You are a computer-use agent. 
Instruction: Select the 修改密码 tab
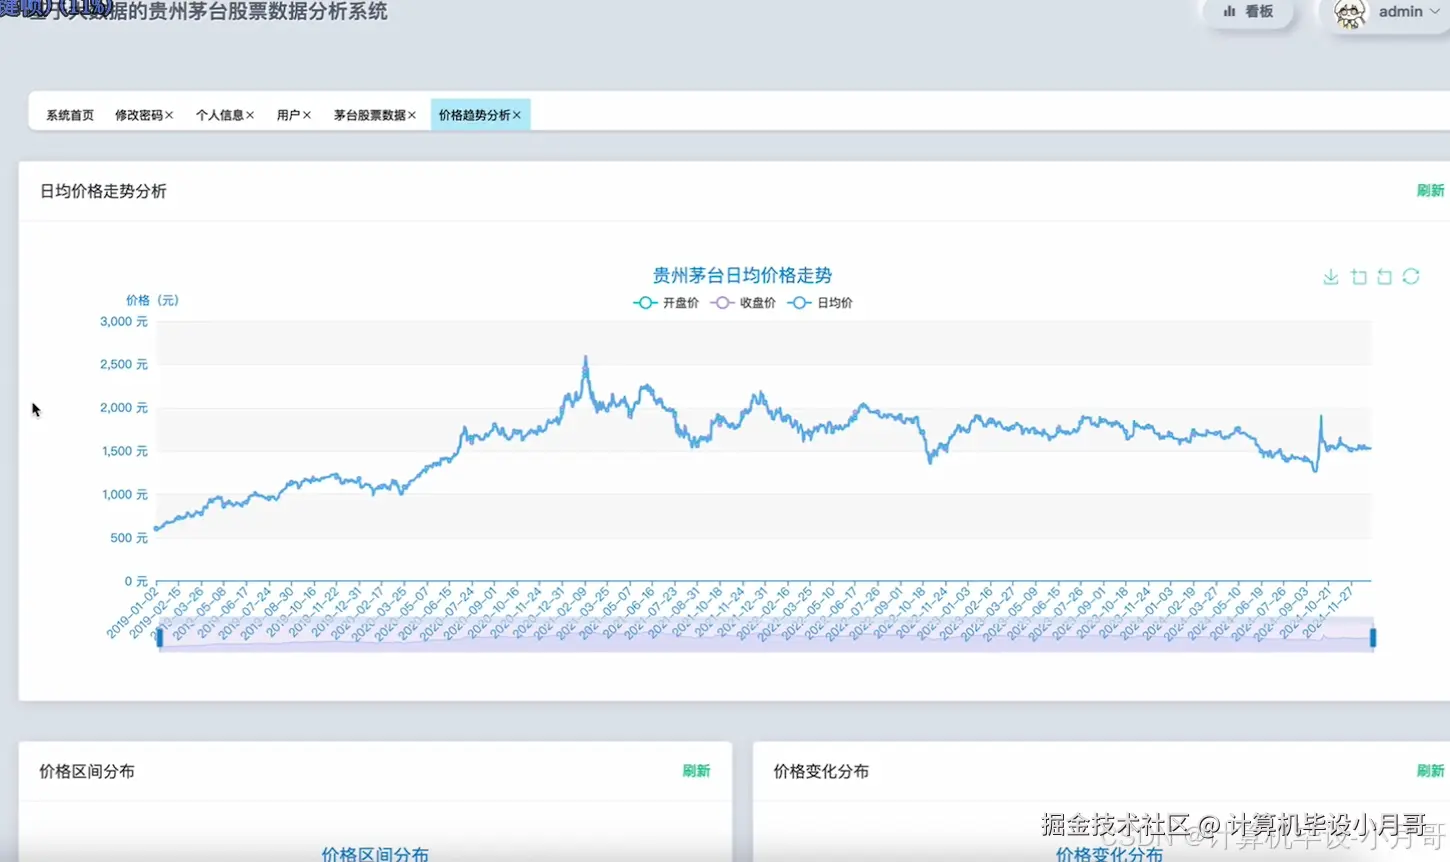[x=138, y=114]
